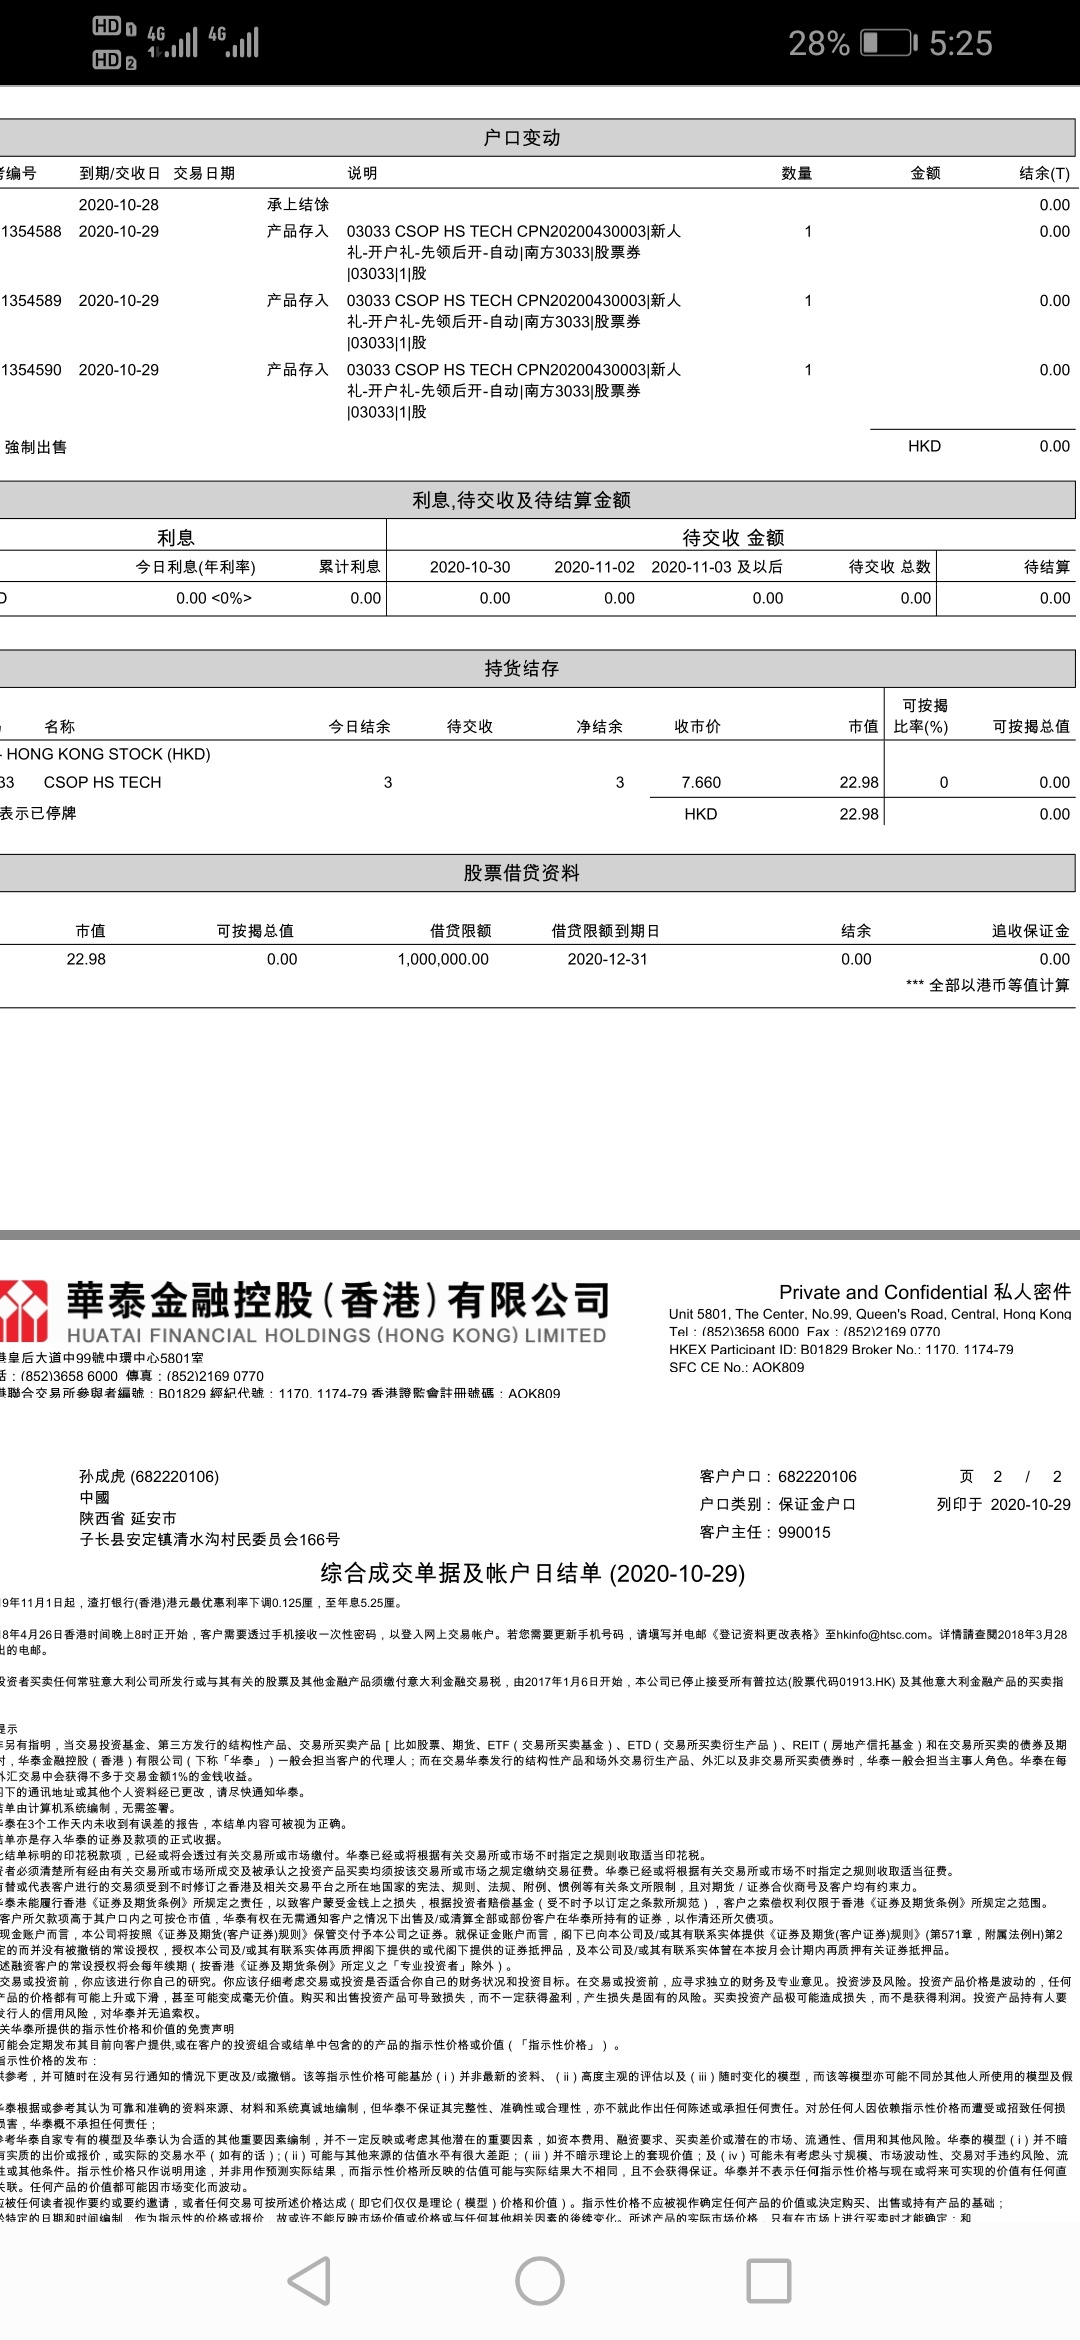Select the 0.00 <0%> interest value
1080x2340 pixels.
214,598
